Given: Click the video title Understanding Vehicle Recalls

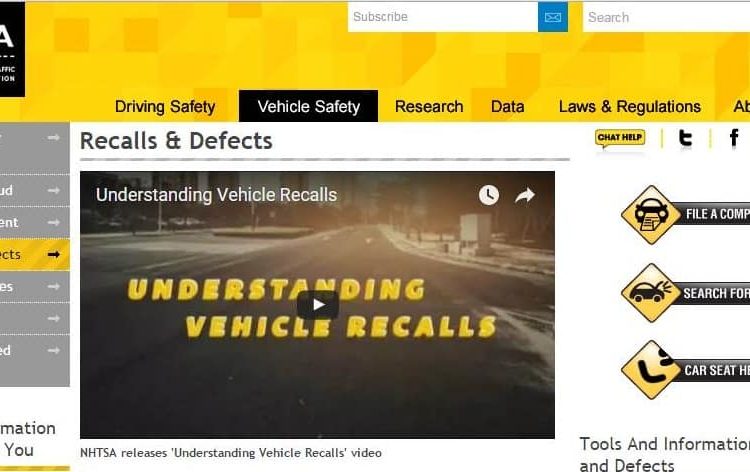Looking at the screenshot, I should (x=216, y=195).
